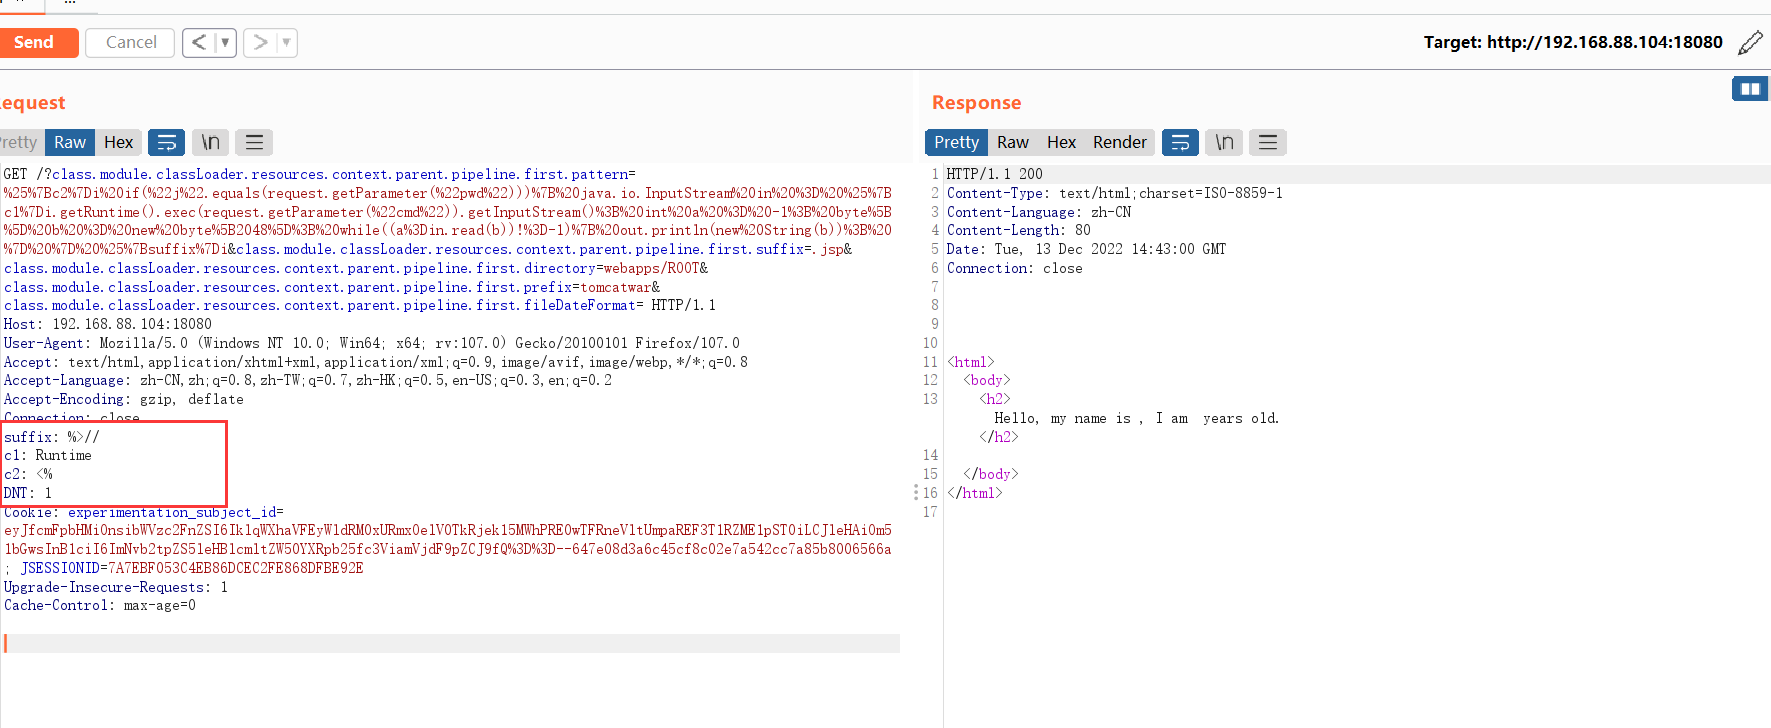Viewport: 1771px width, 728px height.
Task: Select the Request Hex tab
Action: [118, 142]
